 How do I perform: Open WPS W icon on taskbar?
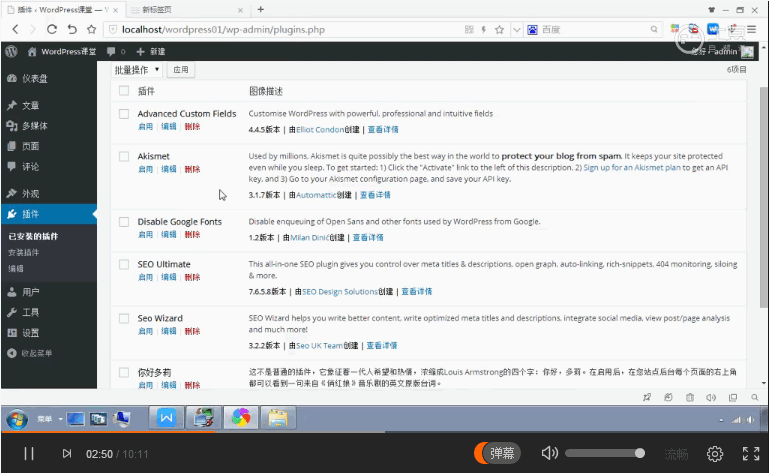[166, 418]
